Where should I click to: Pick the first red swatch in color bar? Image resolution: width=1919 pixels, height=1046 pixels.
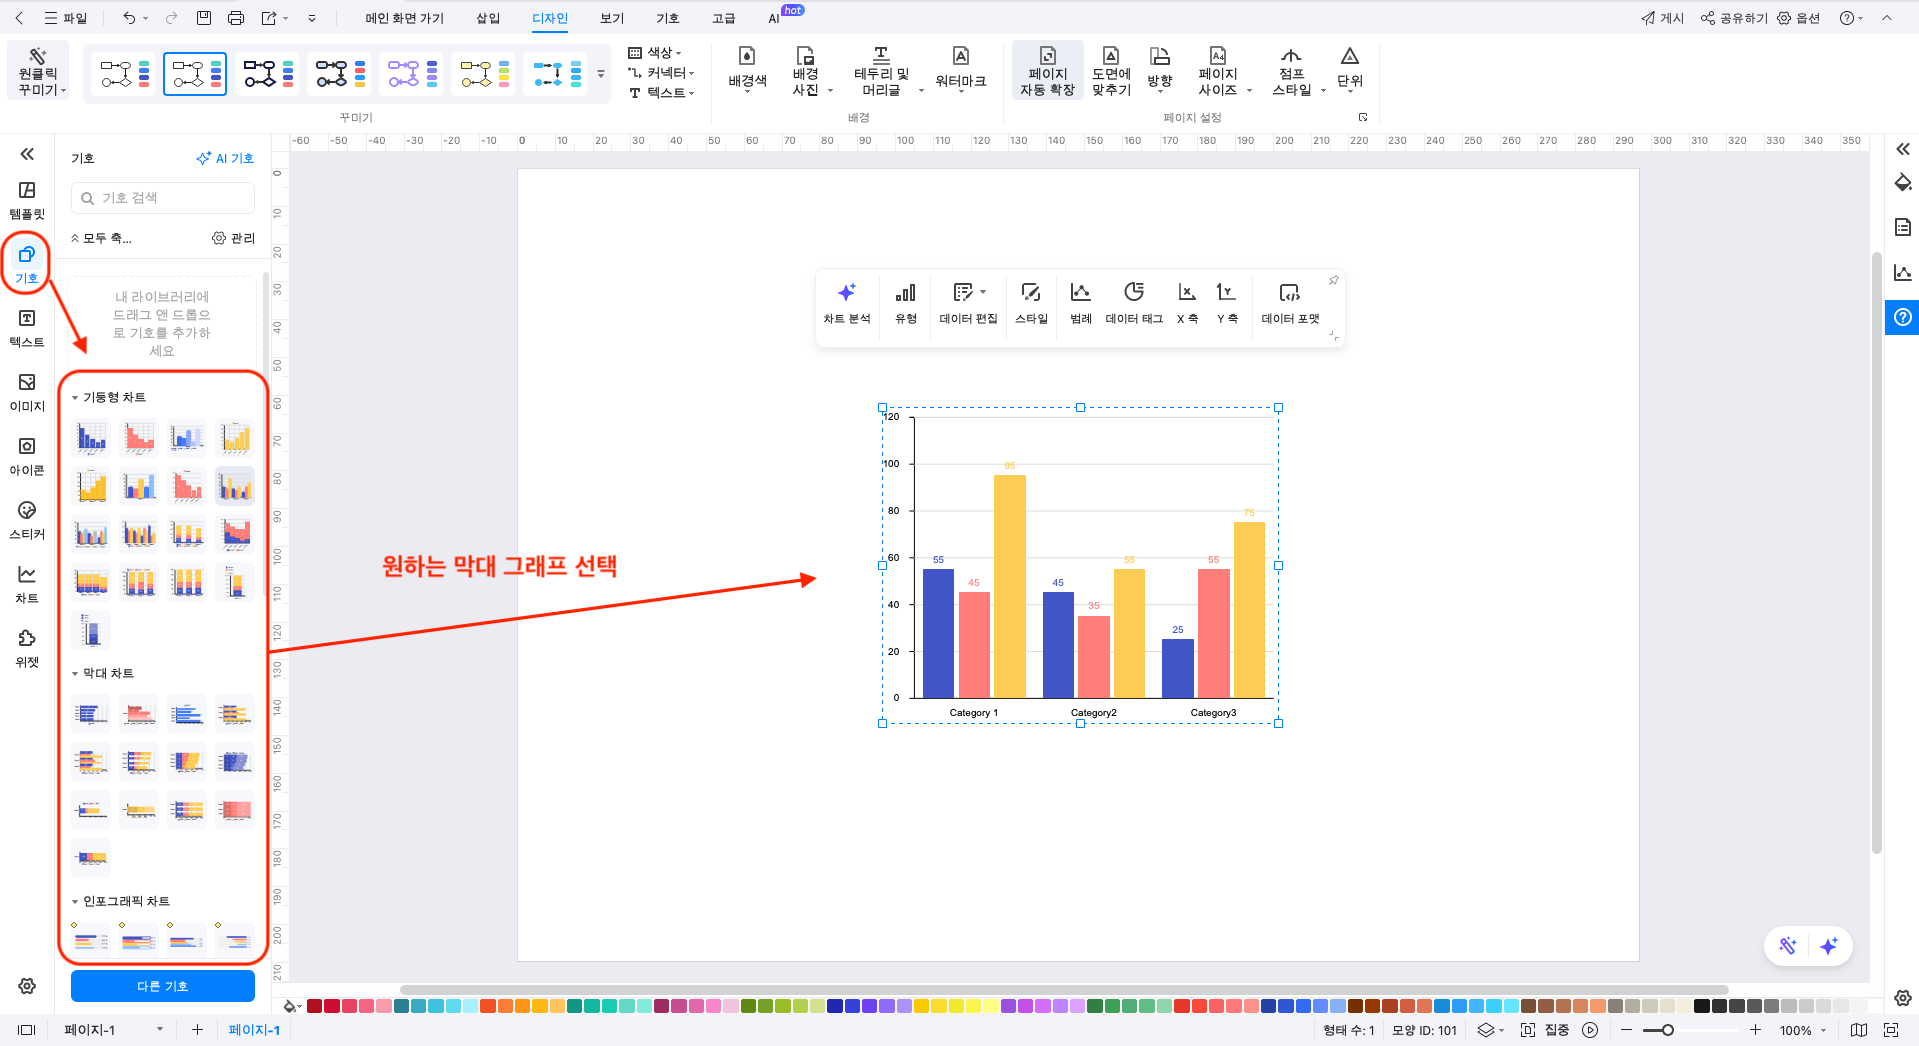pos(314,1006)
